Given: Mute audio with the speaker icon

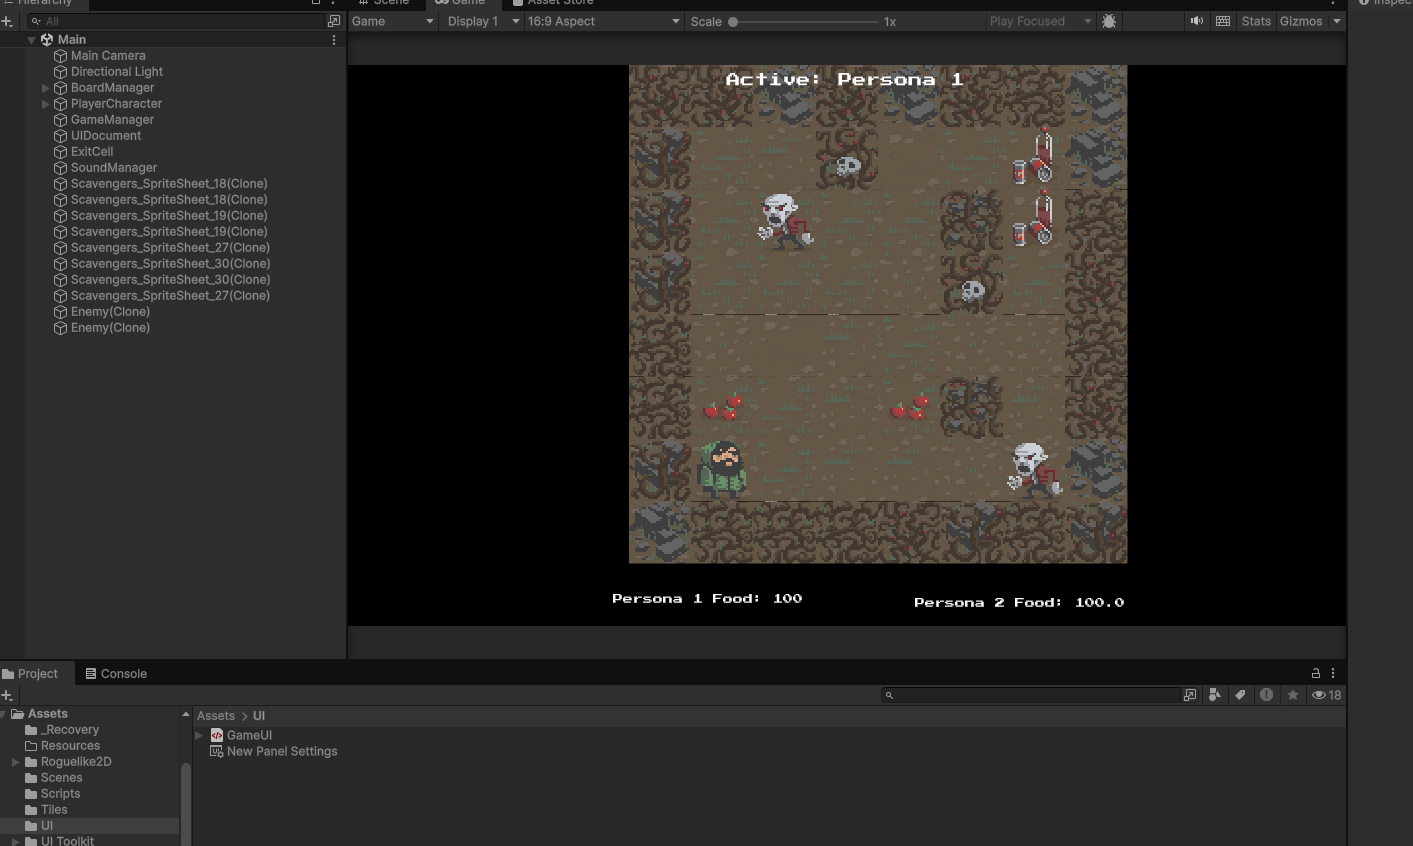Looking at the screenshot, I should (1196, 21).
